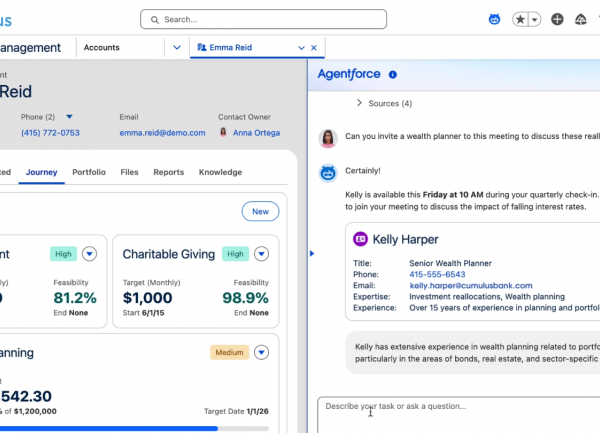Open contact owner Anna Ortega link
This screenshot has height=433, width=600.
click(x=256, y=133)
